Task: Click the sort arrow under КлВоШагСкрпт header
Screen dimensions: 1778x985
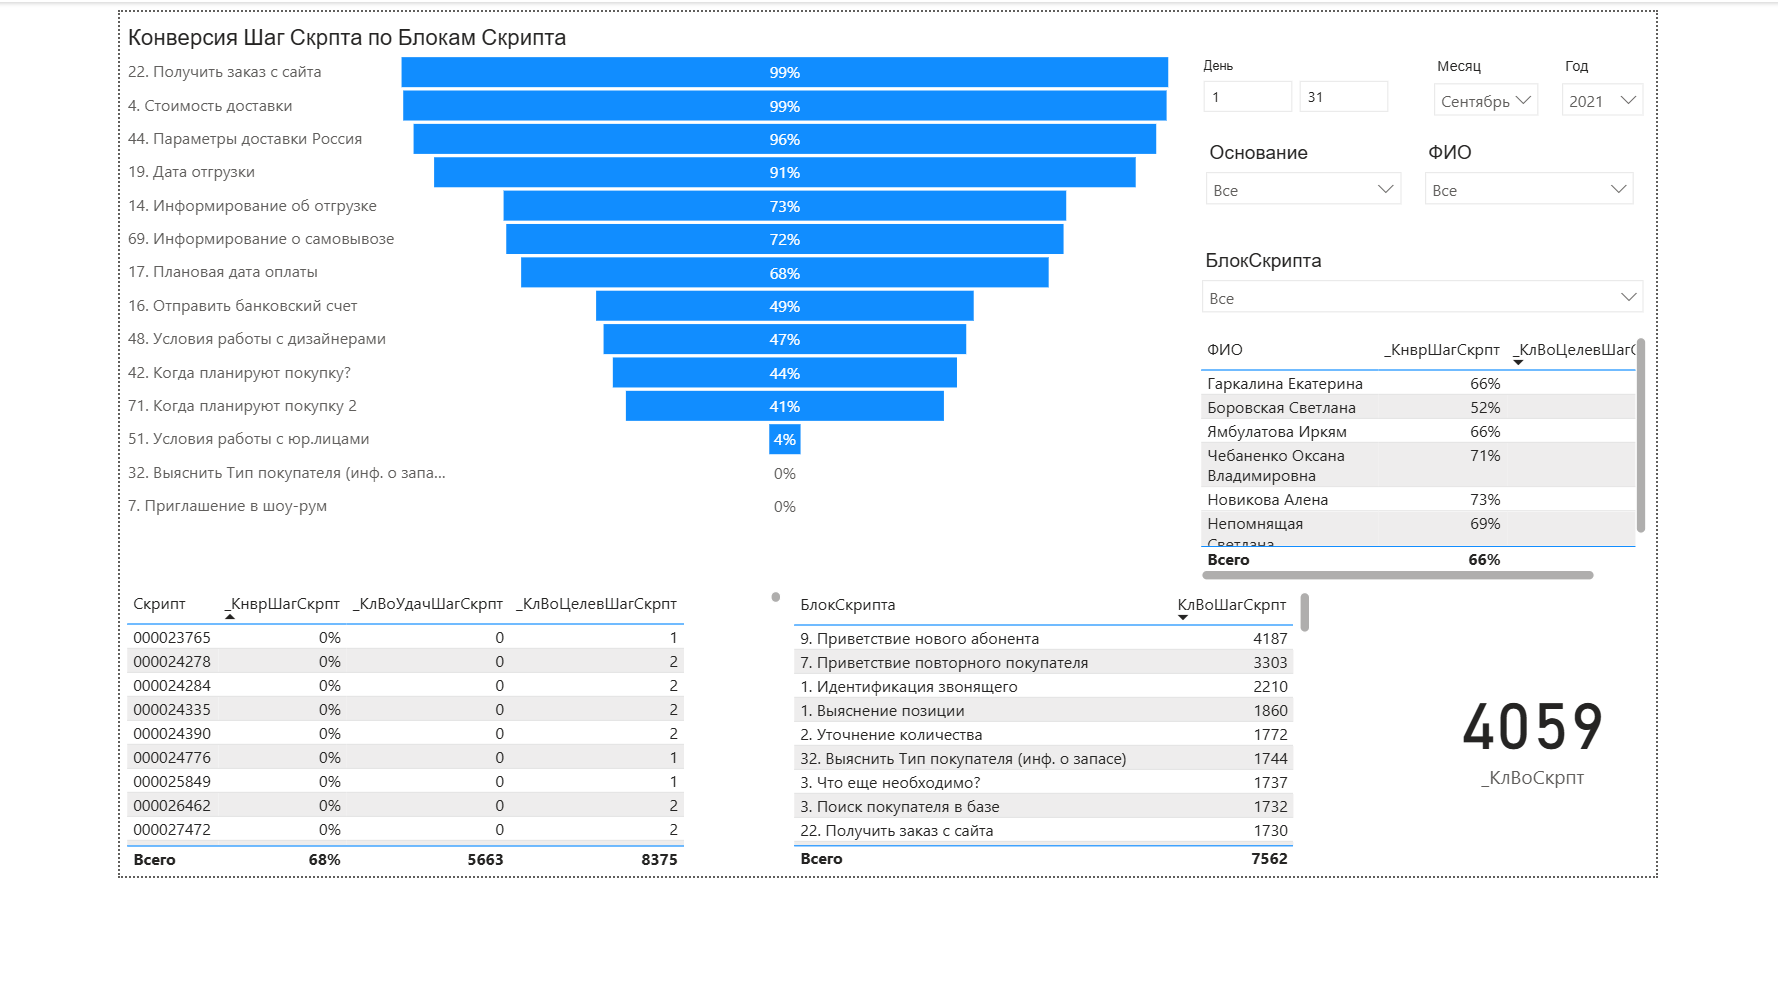Action: pos(1183,618)
